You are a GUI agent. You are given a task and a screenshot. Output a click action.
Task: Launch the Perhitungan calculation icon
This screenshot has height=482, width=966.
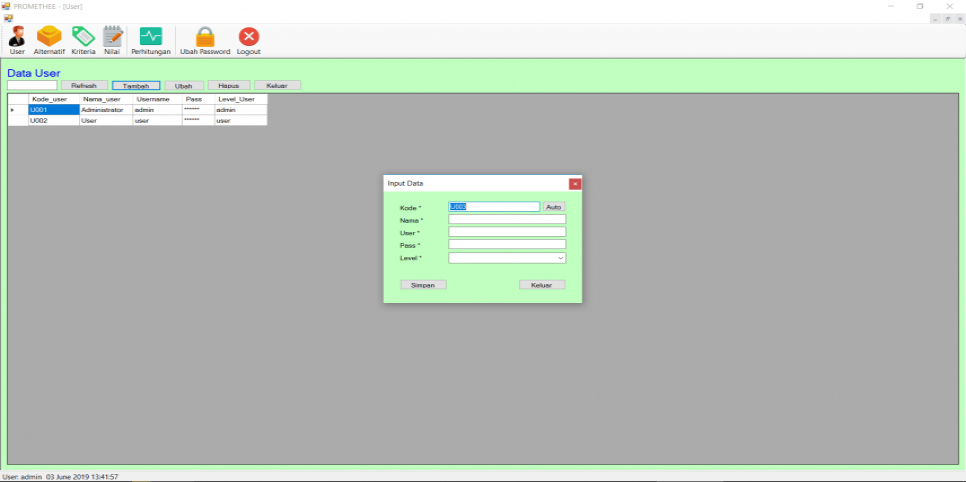pos(151,38)
